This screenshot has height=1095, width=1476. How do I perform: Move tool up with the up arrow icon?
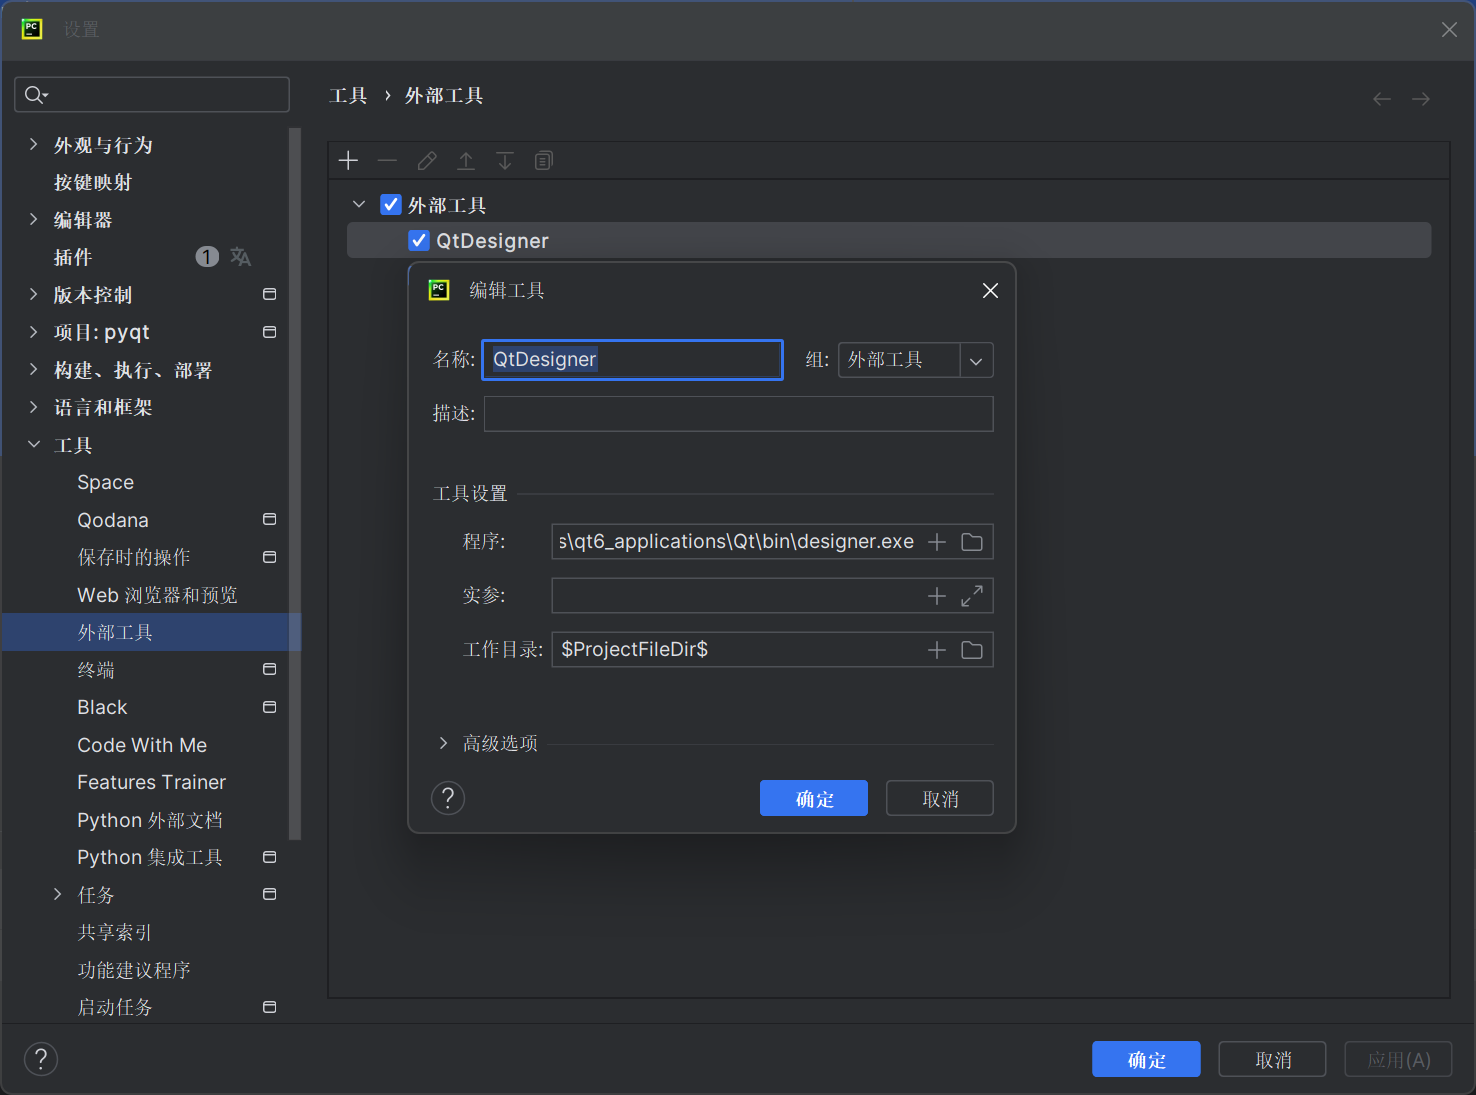pos(466,161)
